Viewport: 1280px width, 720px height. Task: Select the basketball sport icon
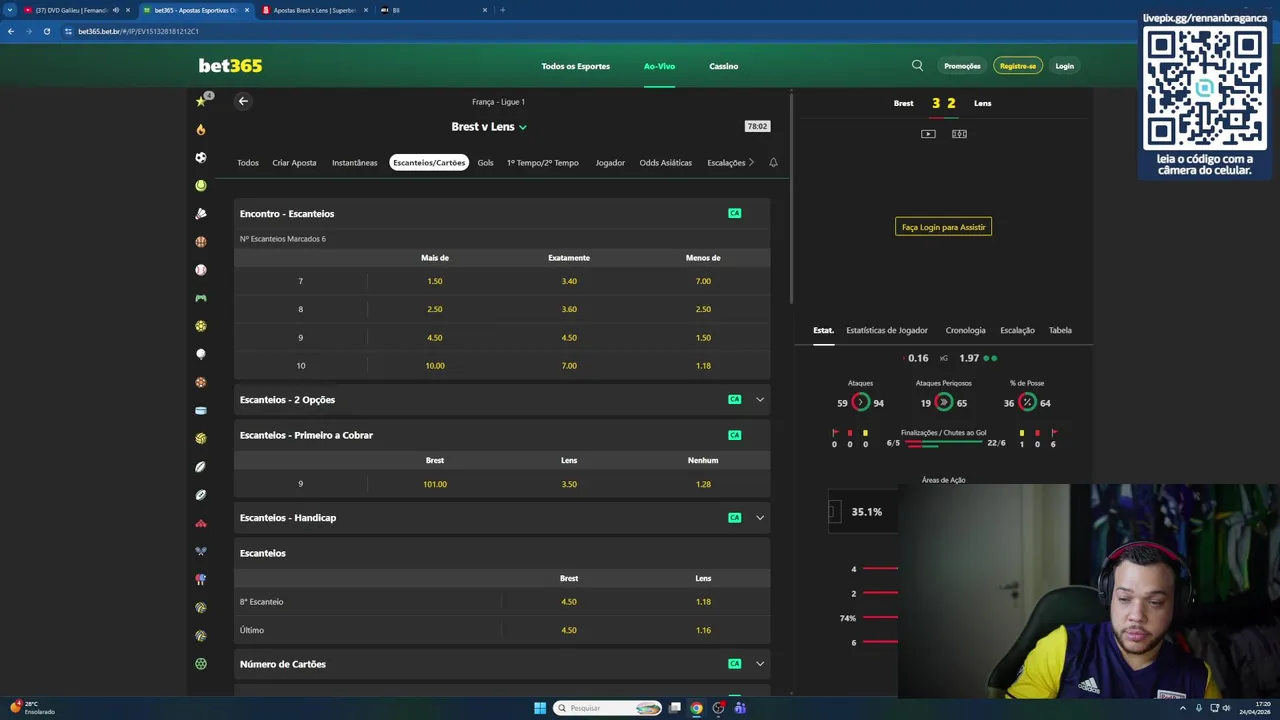201,241
